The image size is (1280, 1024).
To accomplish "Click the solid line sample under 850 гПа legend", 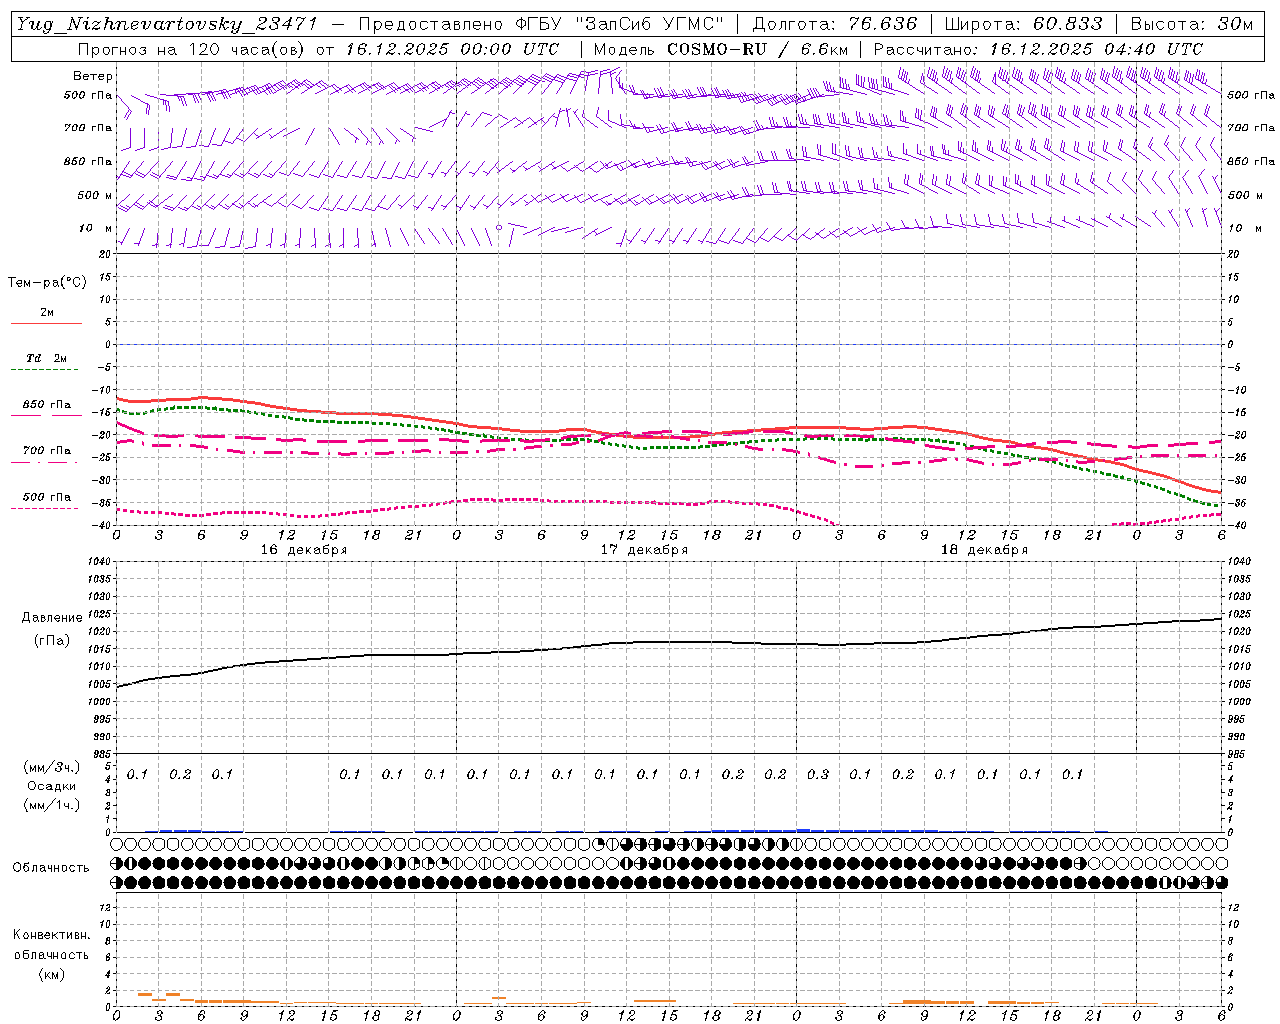I will click(46, 415).
